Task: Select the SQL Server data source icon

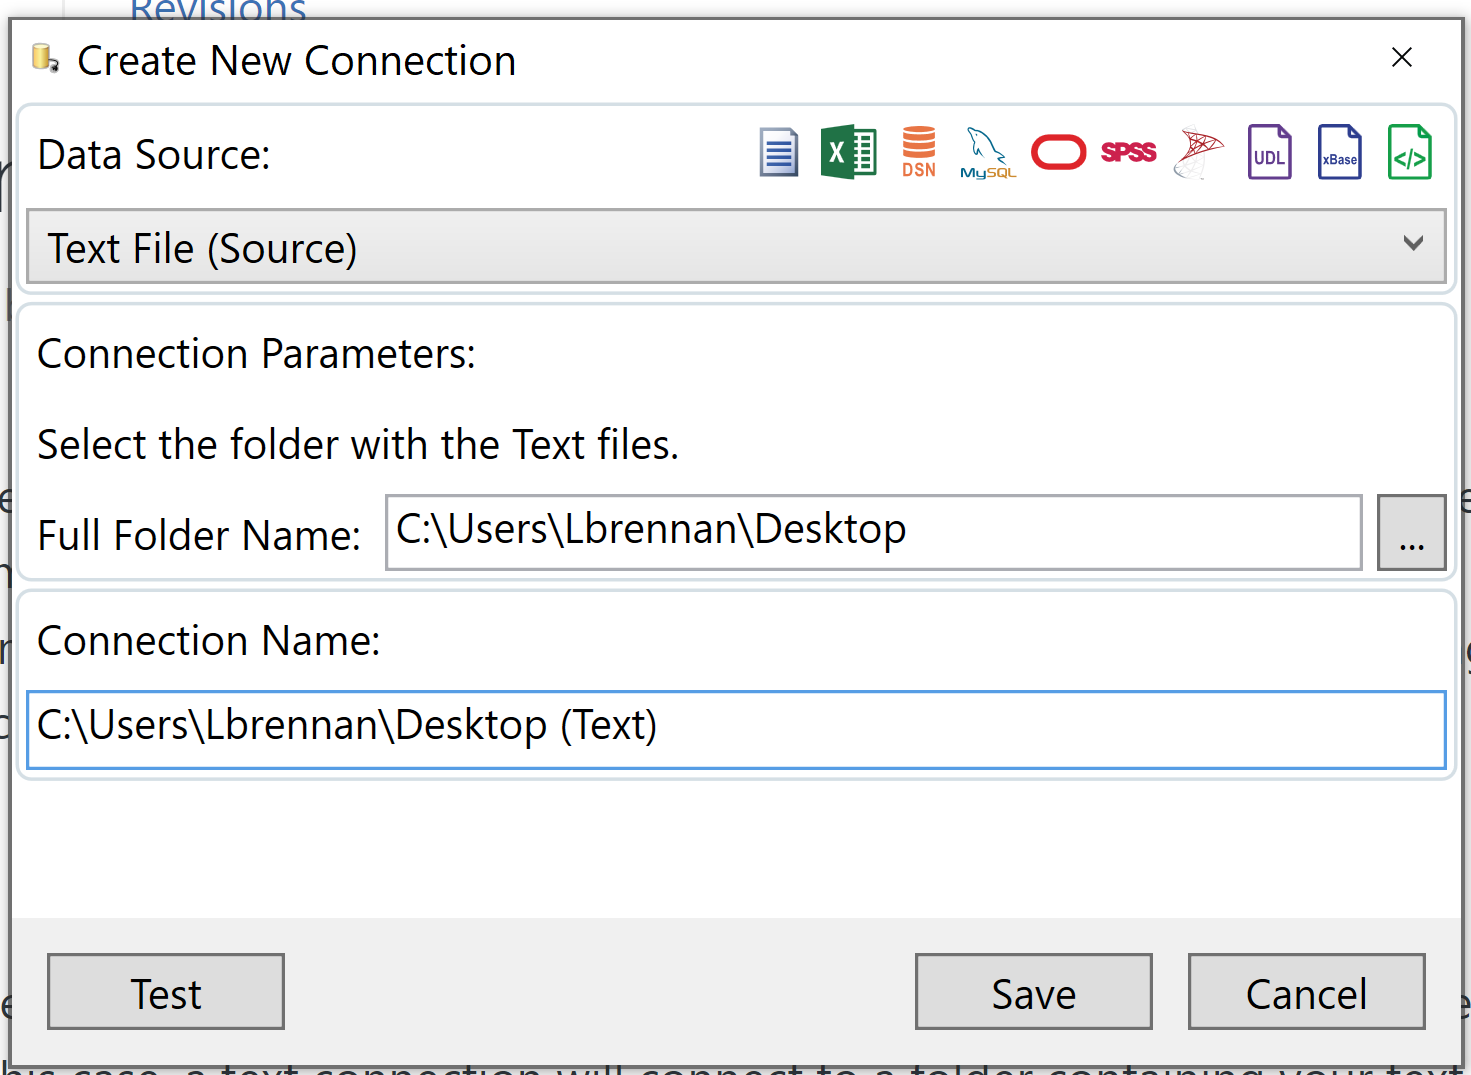Action: point(1198,151)
